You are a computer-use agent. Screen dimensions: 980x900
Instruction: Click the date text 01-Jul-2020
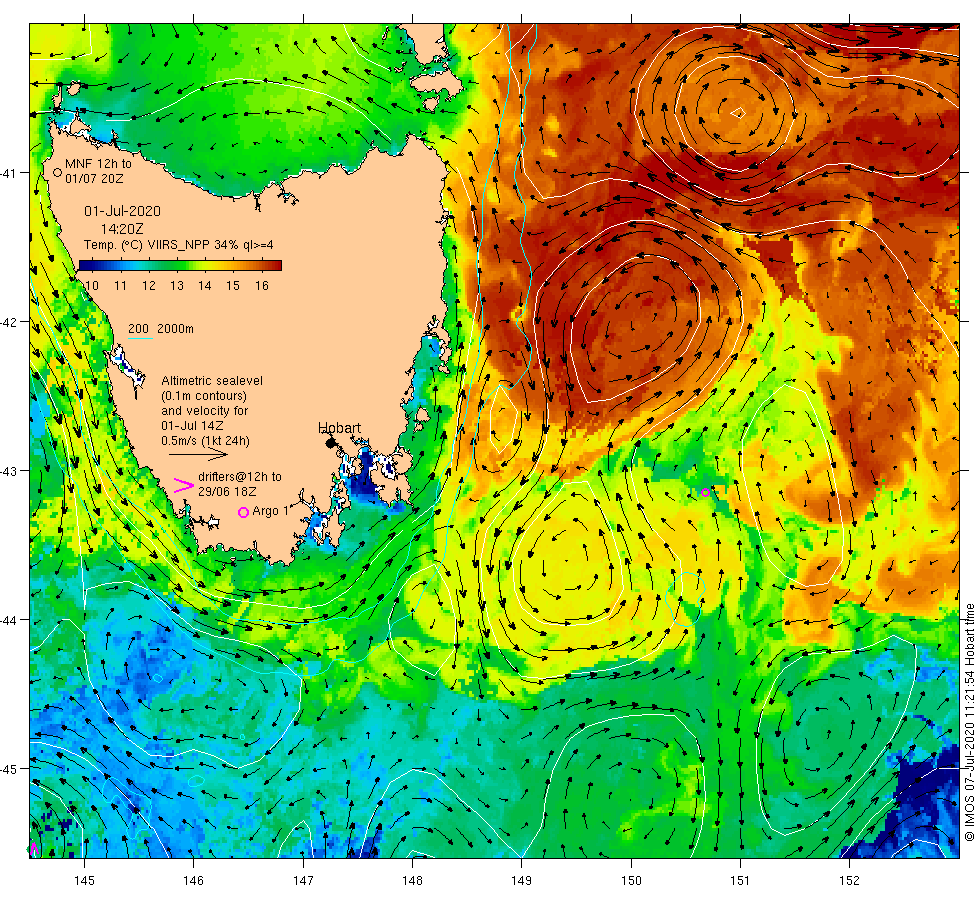tap(122, 211)
